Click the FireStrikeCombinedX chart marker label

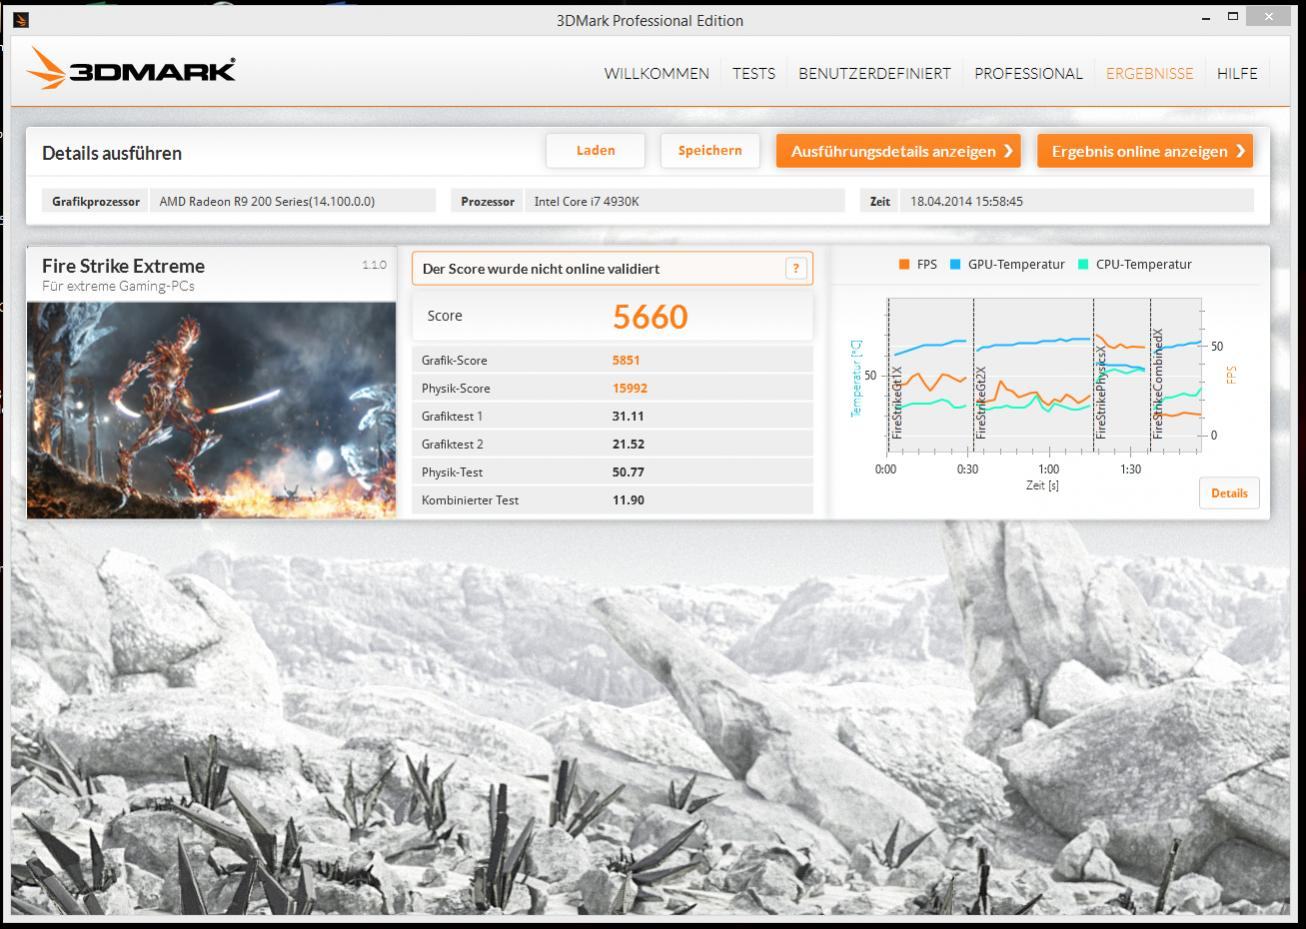1158,384
